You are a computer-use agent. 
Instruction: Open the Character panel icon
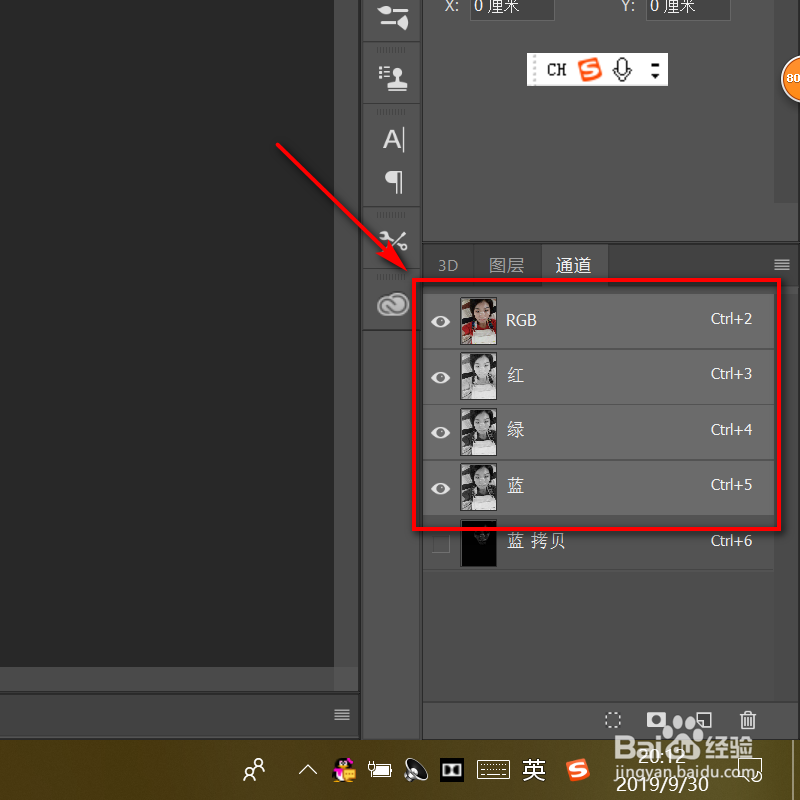393,139
